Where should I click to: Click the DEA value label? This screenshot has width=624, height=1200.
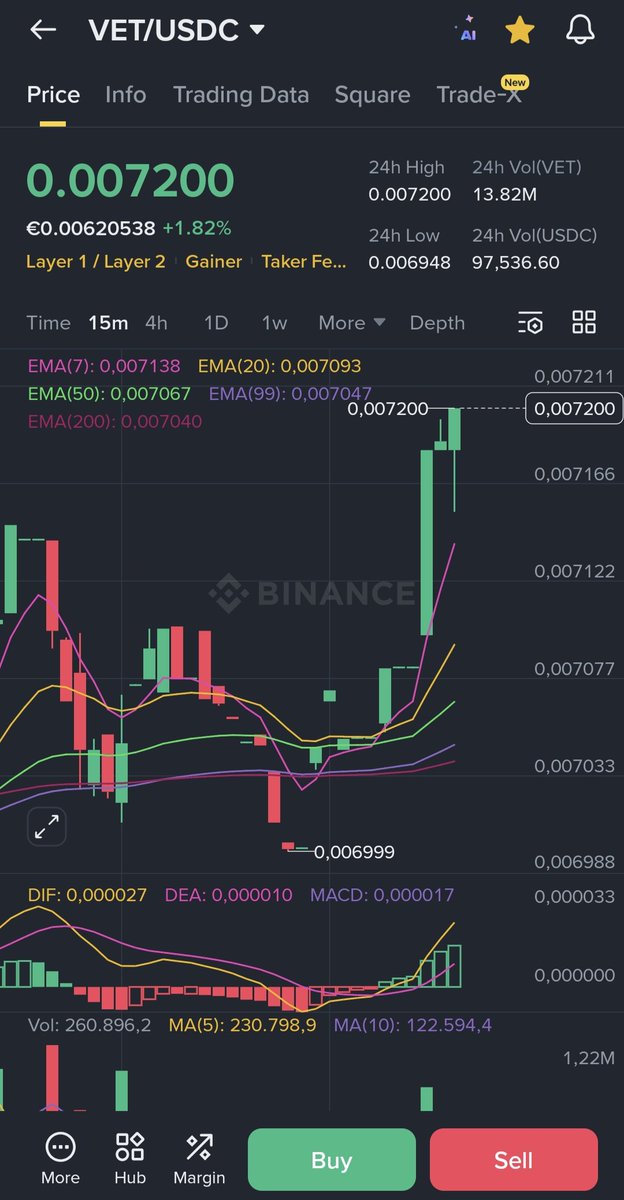[228, 895]
